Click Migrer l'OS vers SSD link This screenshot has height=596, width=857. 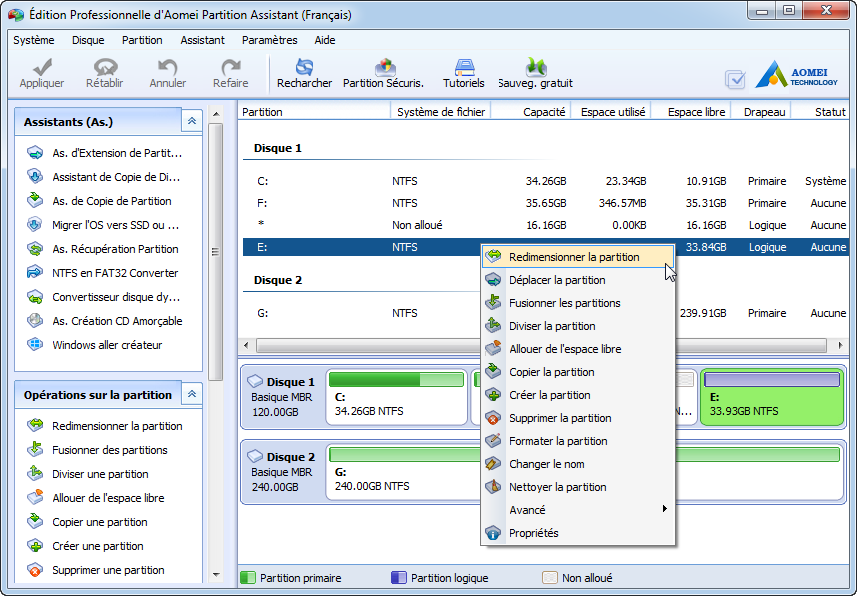(115, 225)
